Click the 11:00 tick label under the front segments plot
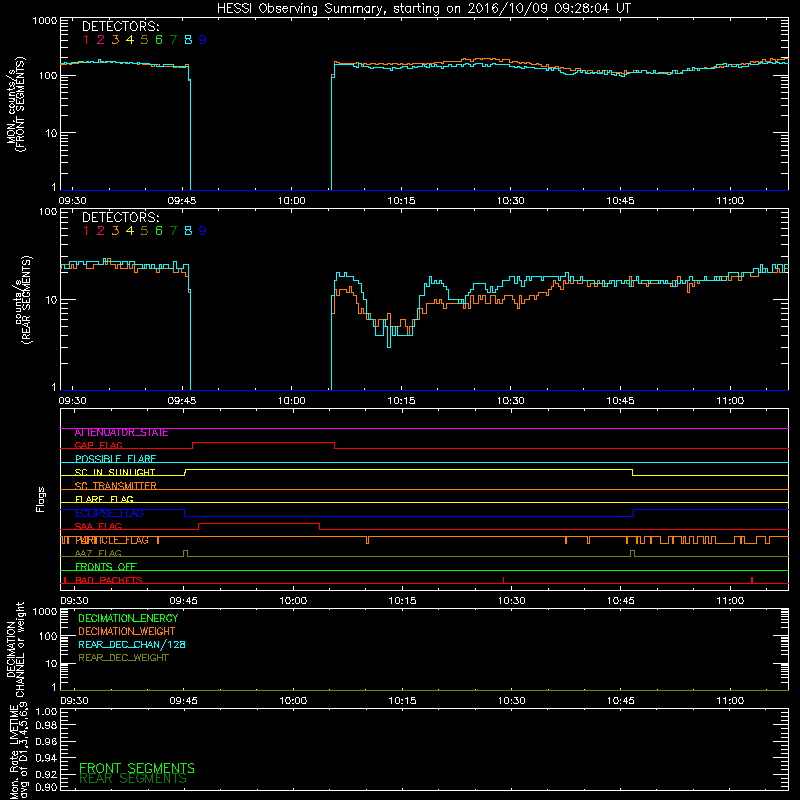Screen dimensions: 800x800 [730, 201]
